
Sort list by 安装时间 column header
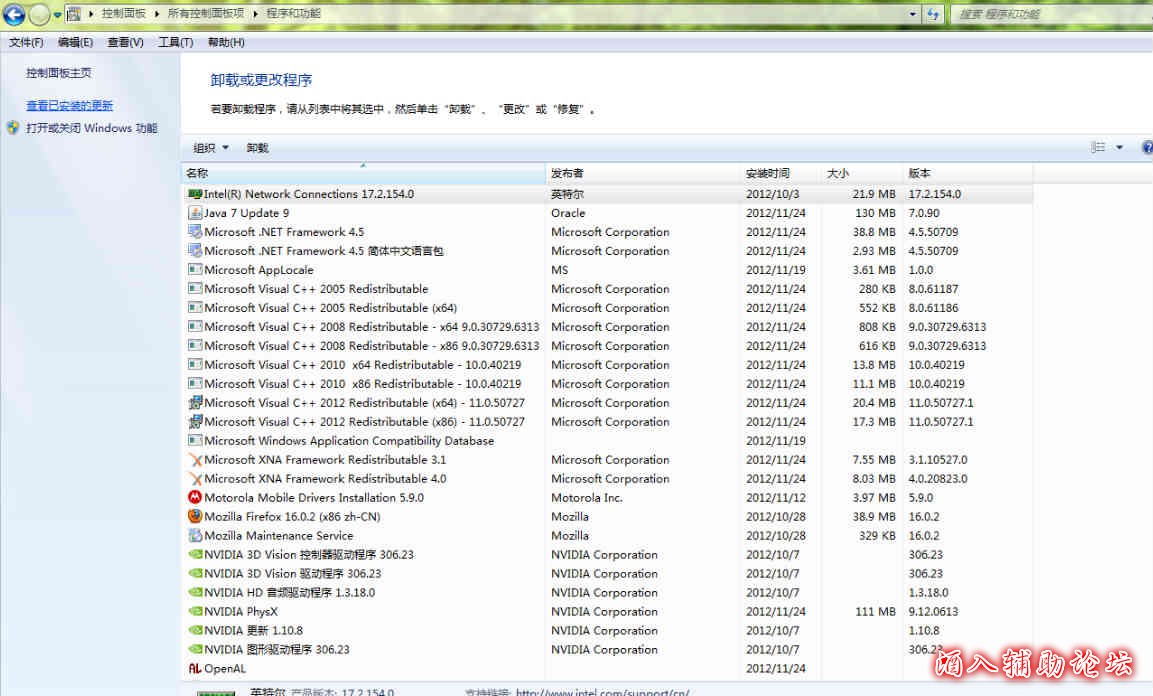click(x=768, y=173)
